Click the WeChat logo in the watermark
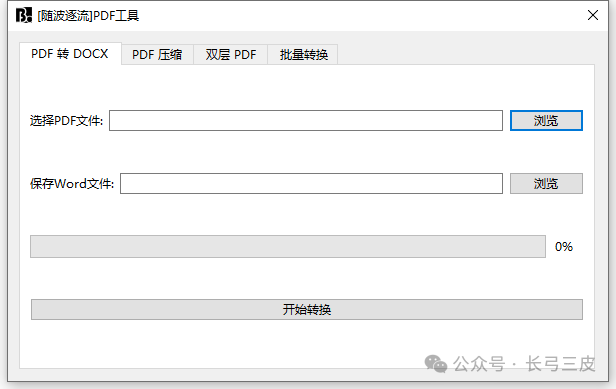 pos(436,363)
